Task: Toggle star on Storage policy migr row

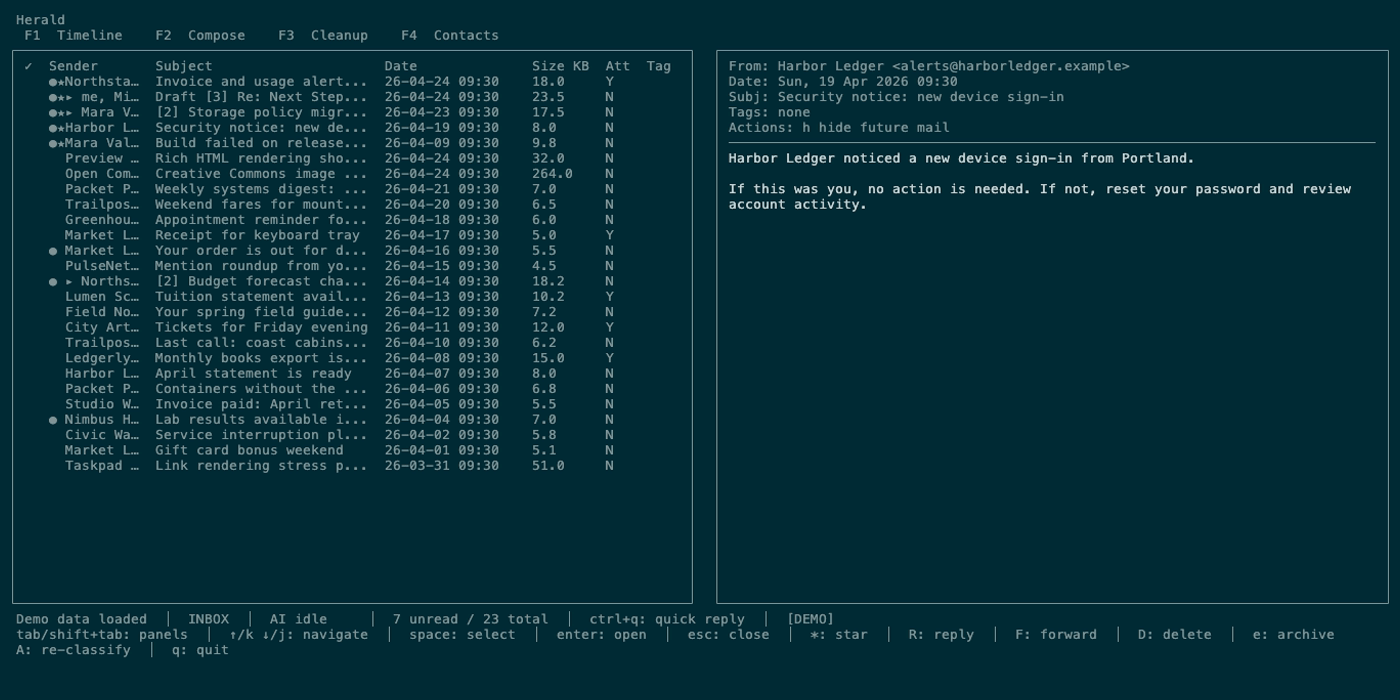Action: tap(61, 113)
